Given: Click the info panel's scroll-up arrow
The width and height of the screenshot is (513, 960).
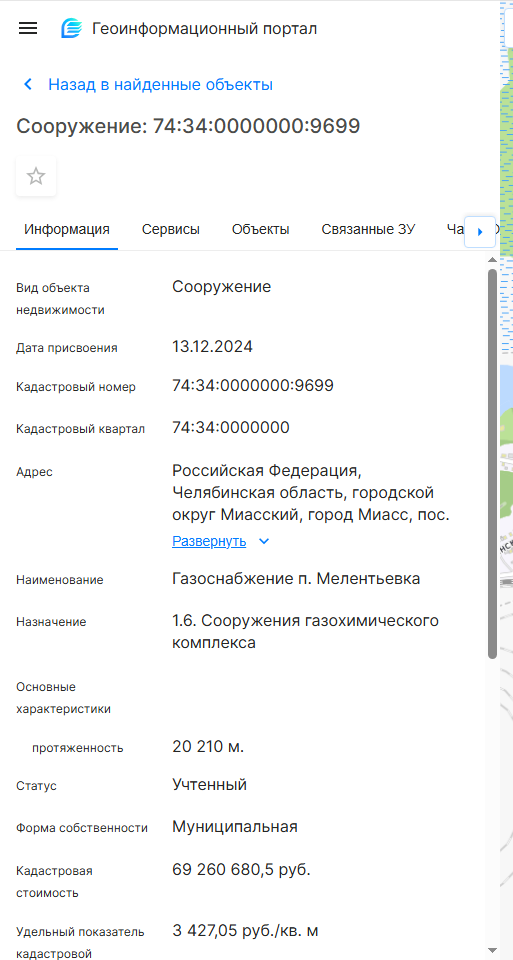Looking at the screenshot, I should (x=492, y=260).
